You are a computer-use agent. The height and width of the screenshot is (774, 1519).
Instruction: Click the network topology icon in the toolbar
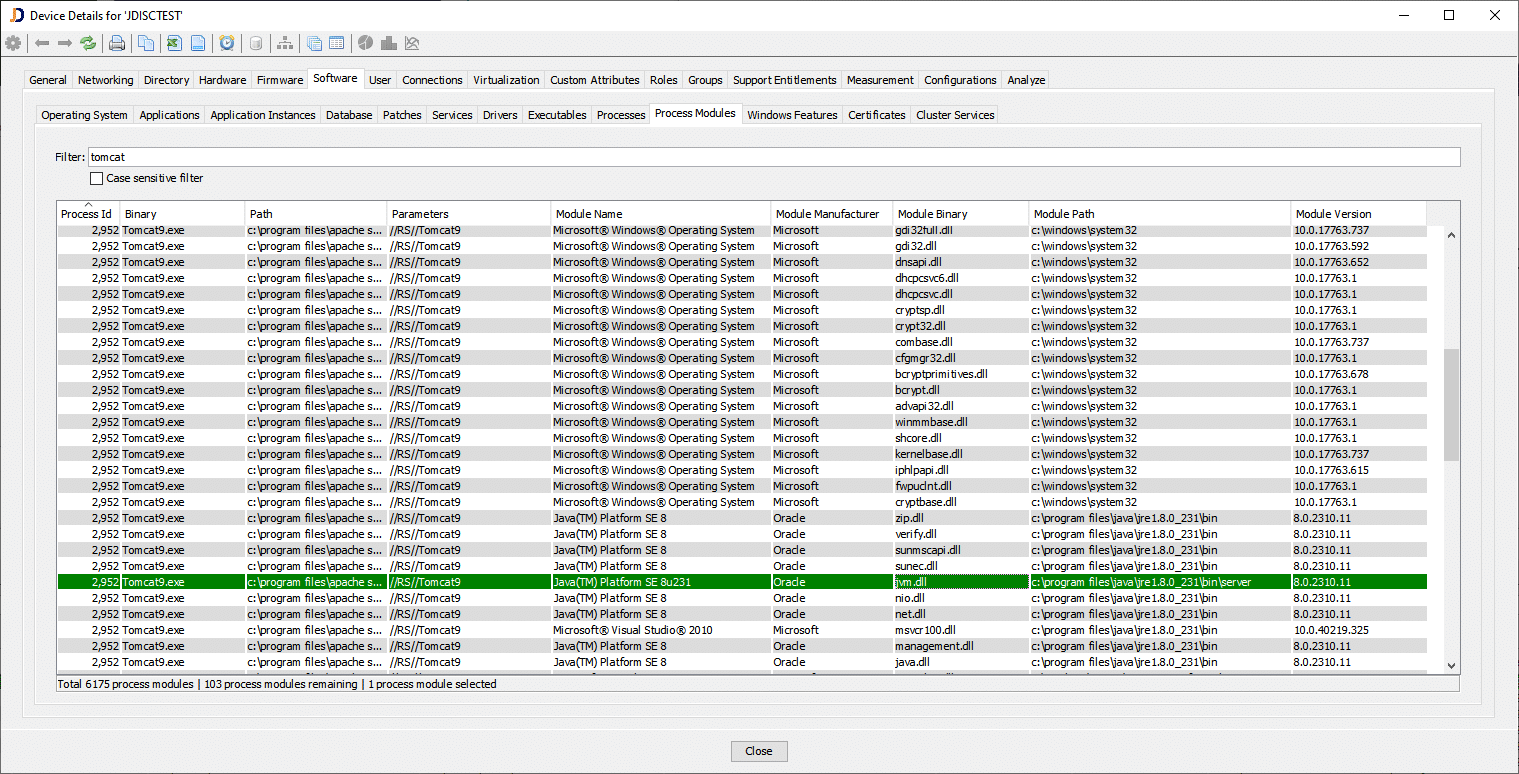[x=286, y=43]
